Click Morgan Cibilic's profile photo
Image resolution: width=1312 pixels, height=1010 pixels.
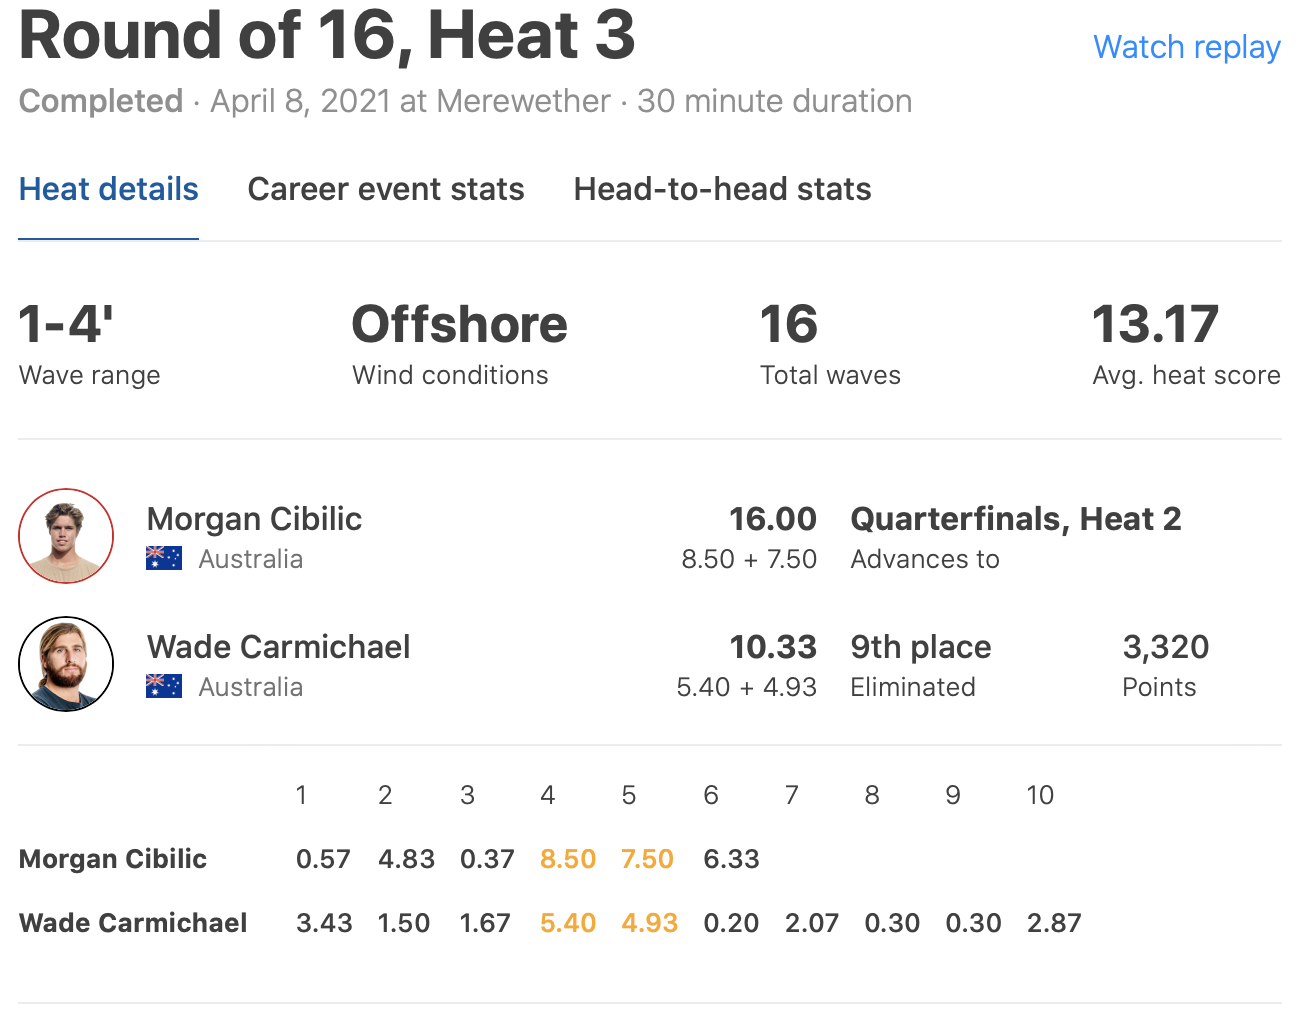click(x=66, y=536)
